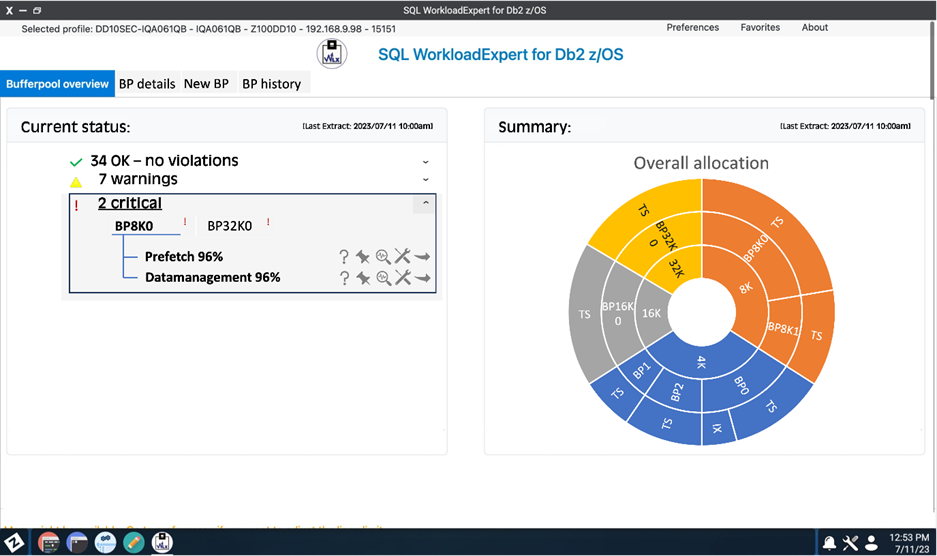Screen dimensions: 937x556
Task: Click the notification bell in the taskbar
Action: [829, 543]
